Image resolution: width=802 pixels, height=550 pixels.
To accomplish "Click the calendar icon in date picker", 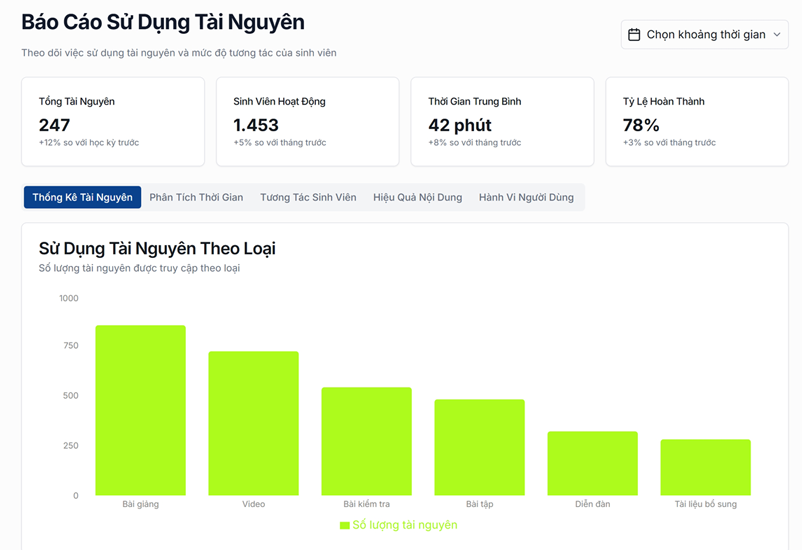I will tap(634, 35).
